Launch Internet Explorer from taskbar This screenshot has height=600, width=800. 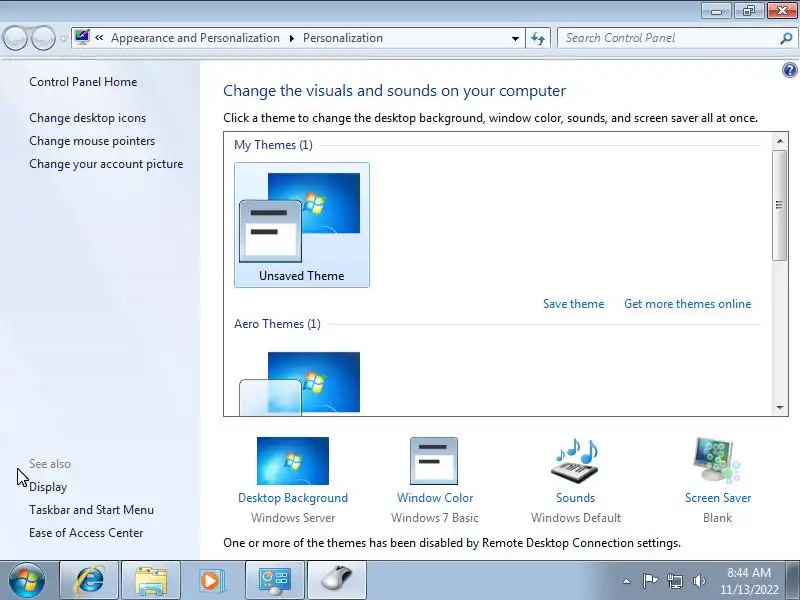[x=89, y=580]
